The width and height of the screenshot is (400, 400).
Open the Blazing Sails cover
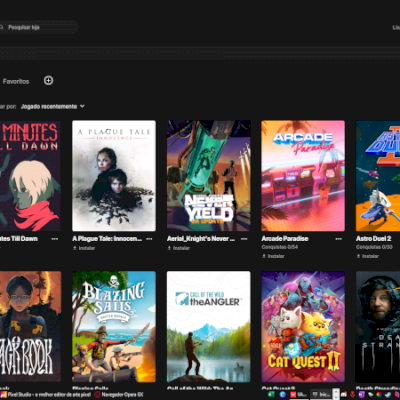pyautogui.click(x=114, y=326)
